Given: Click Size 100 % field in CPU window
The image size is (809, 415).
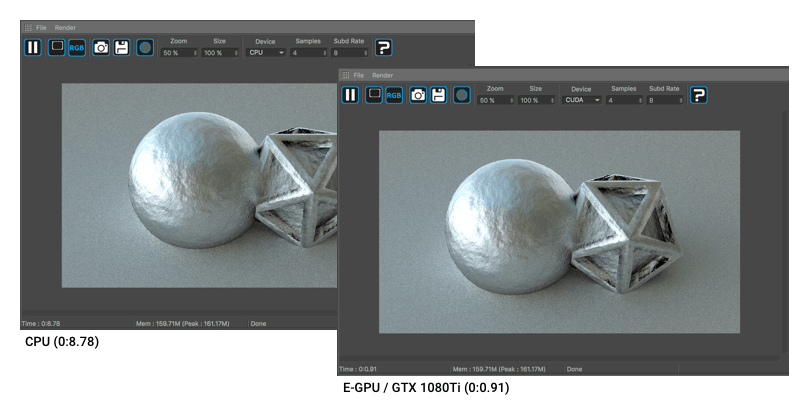Looking at the screenshot, I should tap(220, 53).
